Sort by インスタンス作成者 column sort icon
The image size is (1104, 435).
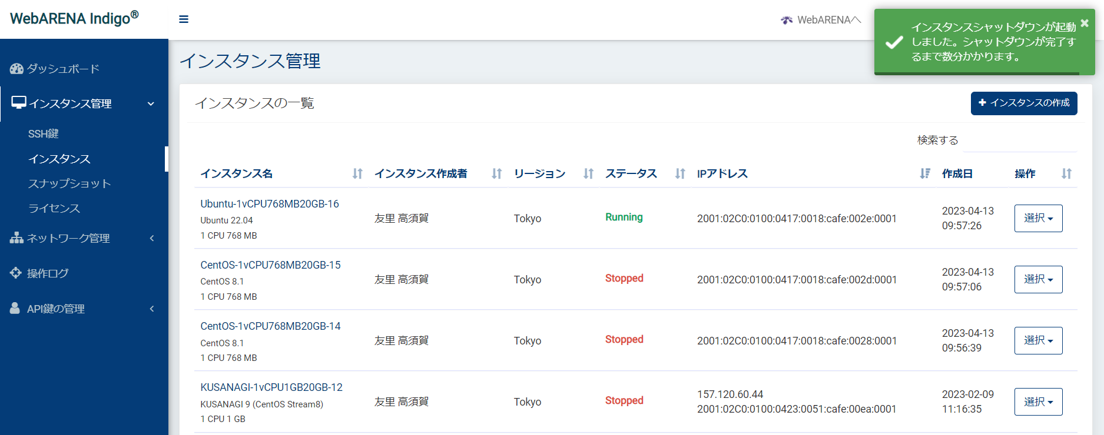coord(496,174)
